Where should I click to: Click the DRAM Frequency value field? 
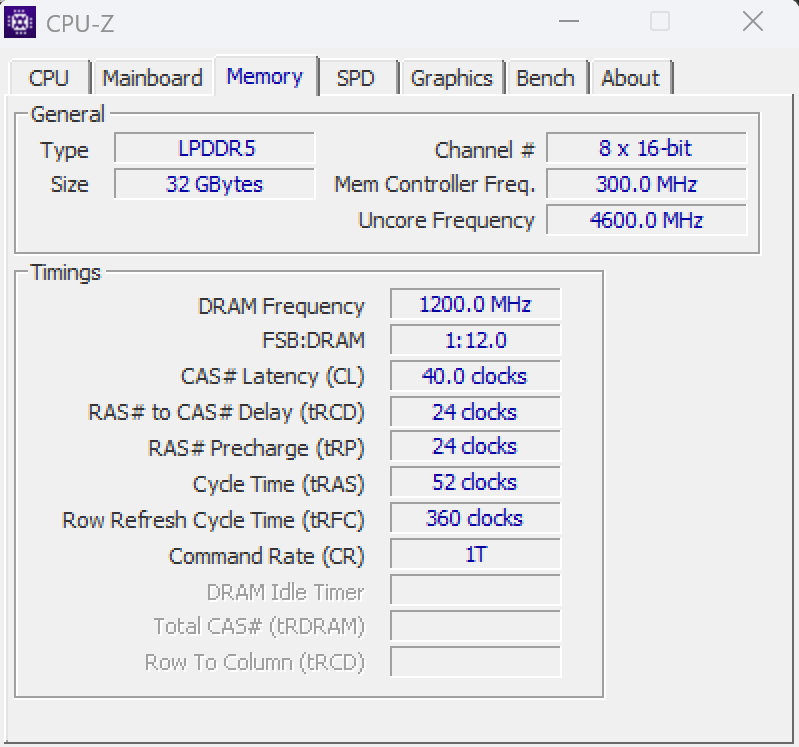(475, 305)
